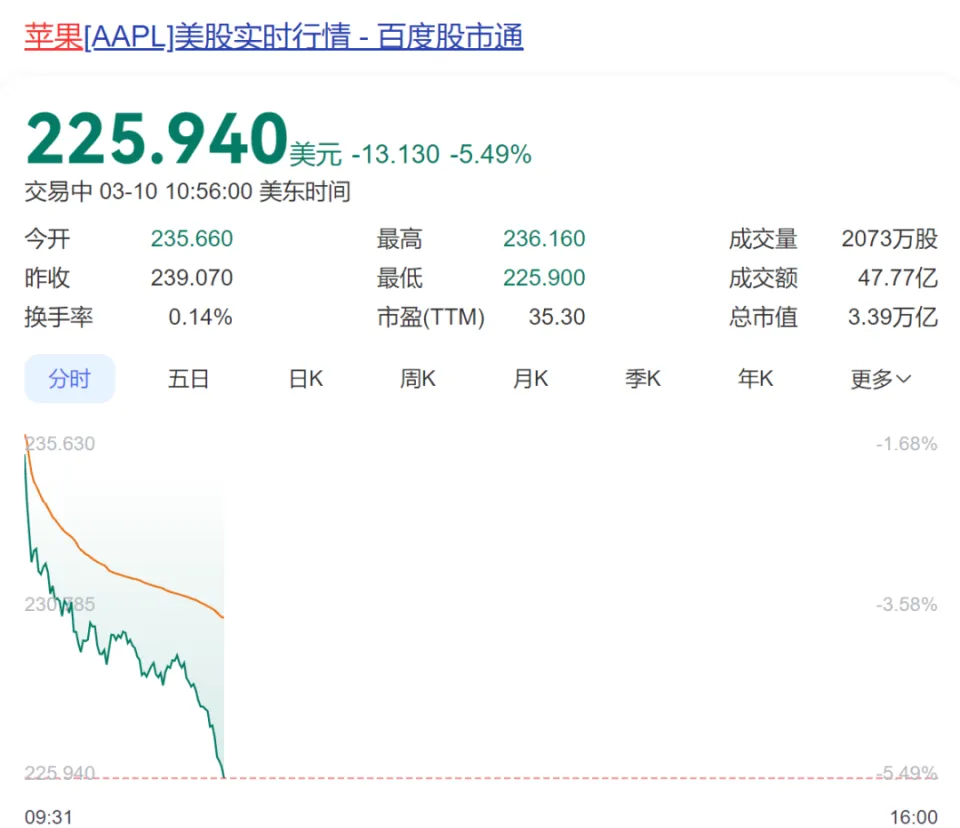This screenshot has width=960, height=828.
Task: Click the 09:31 start time marker
Action: [48, 817]
